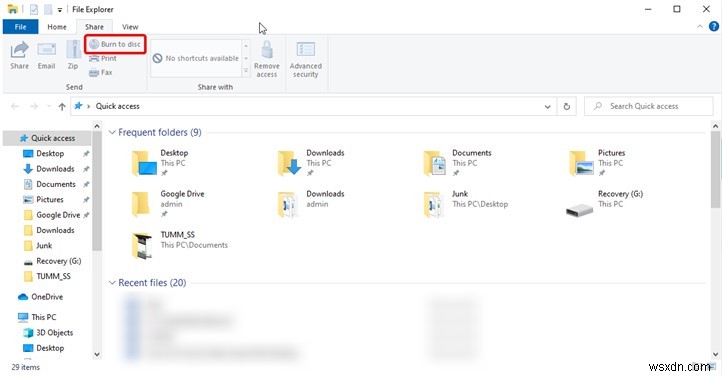The width and height of the screenshot is (722, 377).
Task: Click the Properties quick access toolbar icon
Action: (x=34, y=9)
